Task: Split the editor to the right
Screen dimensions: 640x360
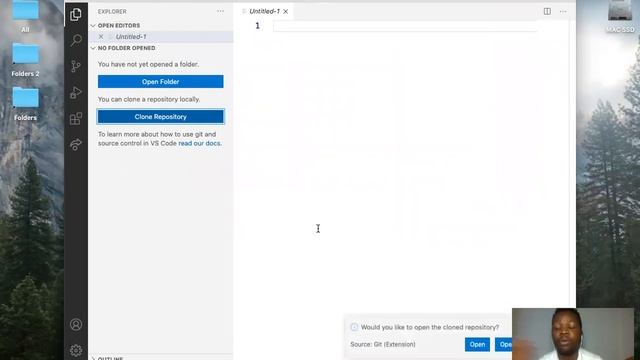Action: (547, 11)
